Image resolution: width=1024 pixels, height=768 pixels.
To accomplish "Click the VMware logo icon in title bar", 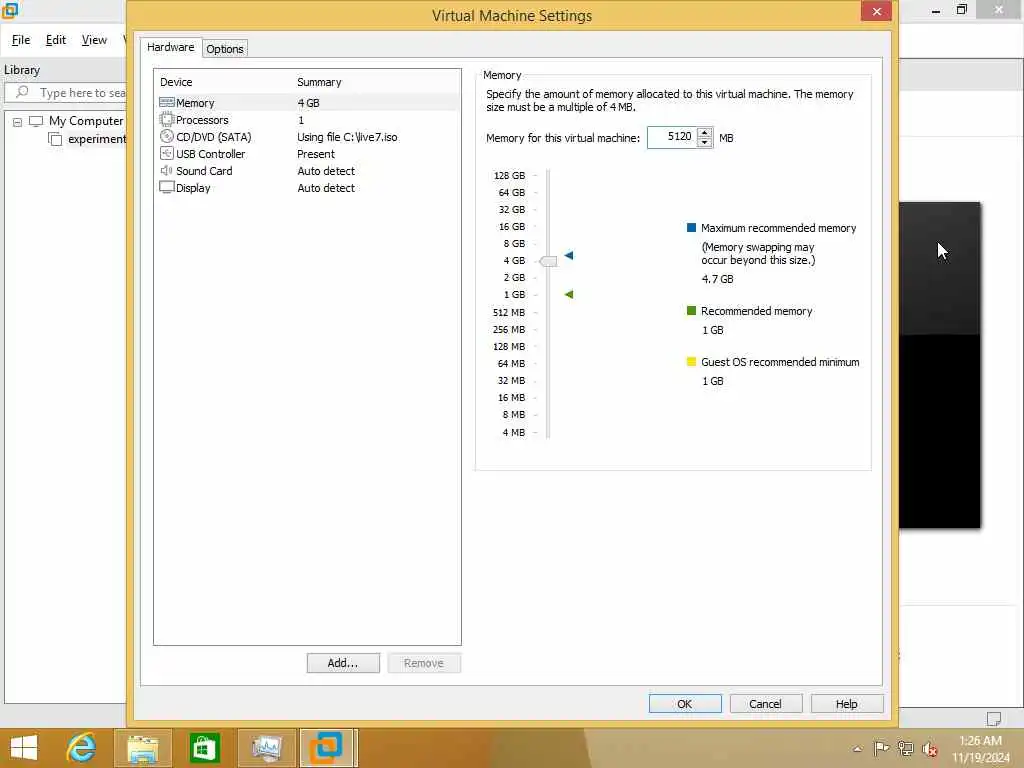I will click(x=10, y=10).
